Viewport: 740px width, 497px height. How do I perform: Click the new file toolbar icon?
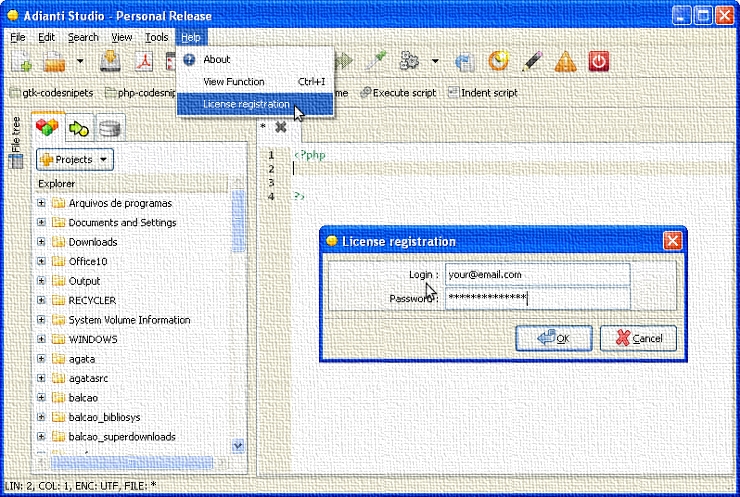22,61
